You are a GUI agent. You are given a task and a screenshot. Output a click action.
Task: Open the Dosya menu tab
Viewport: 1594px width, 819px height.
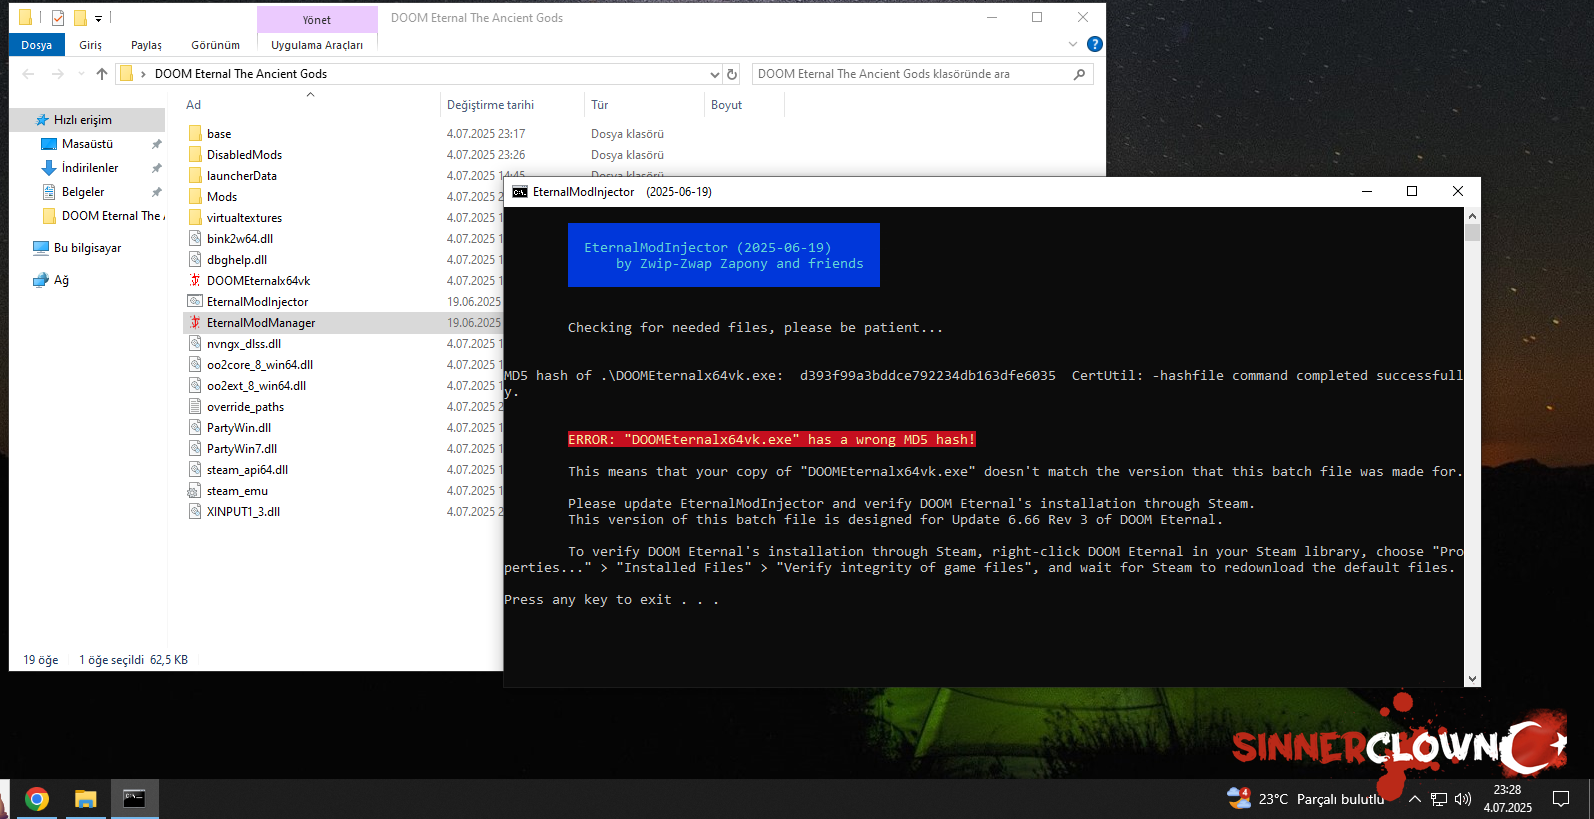pyautogui.click(x=37, y=45)
